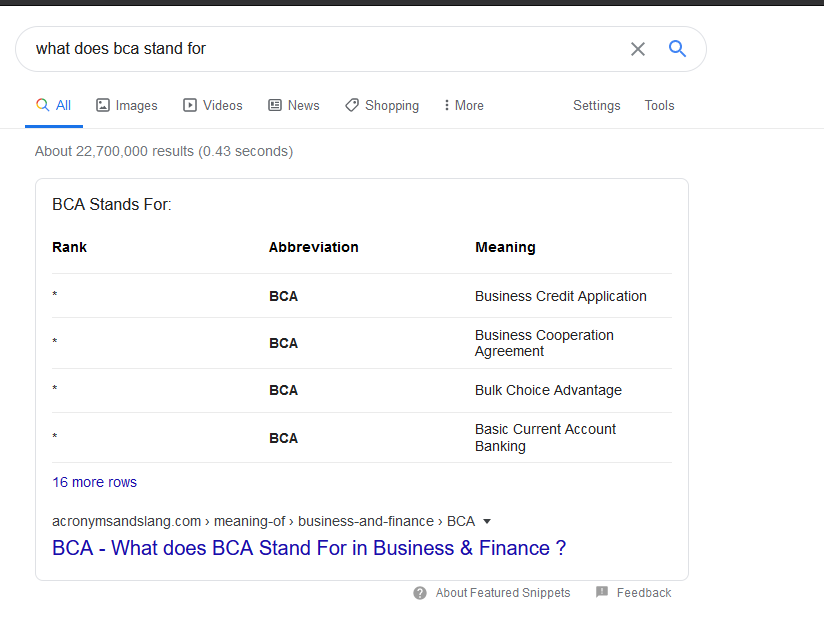
Task: Select the Shopping tab label
Action: [x=392, y=105]
